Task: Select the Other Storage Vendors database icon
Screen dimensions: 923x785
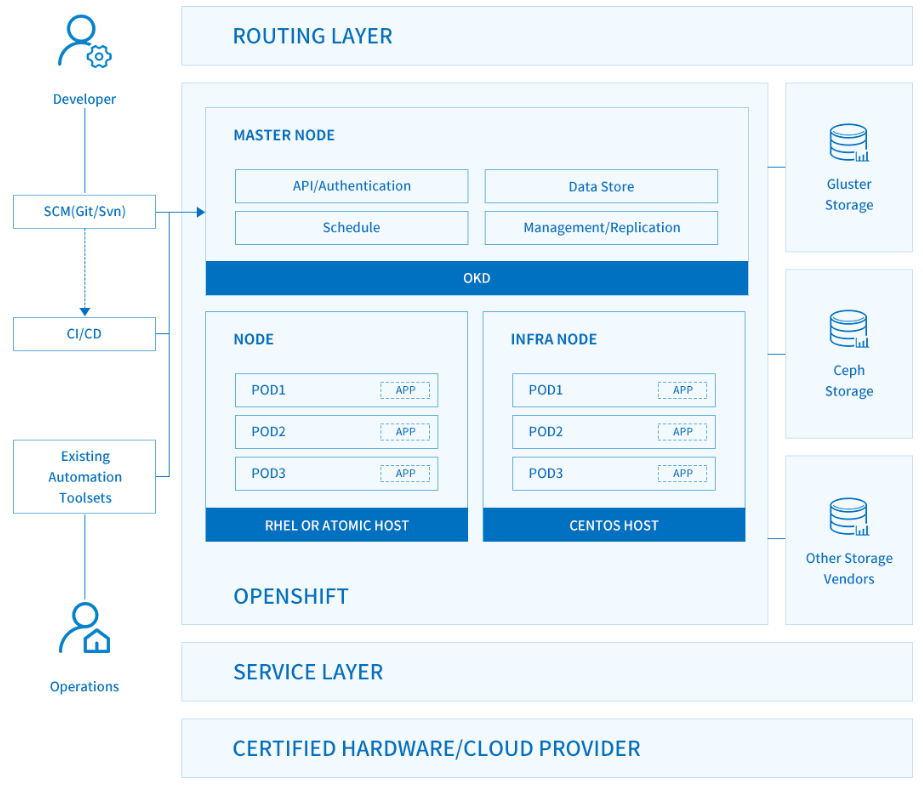Action: pos(849,516)
